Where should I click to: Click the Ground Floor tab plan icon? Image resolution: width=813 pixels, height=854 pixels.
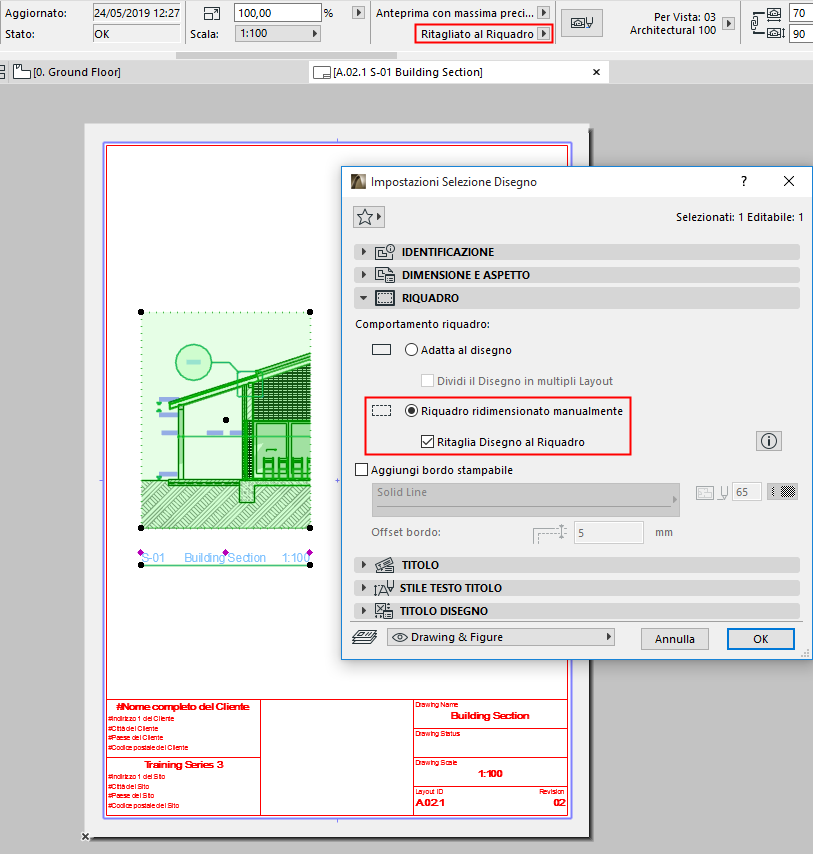click(21, 71)
